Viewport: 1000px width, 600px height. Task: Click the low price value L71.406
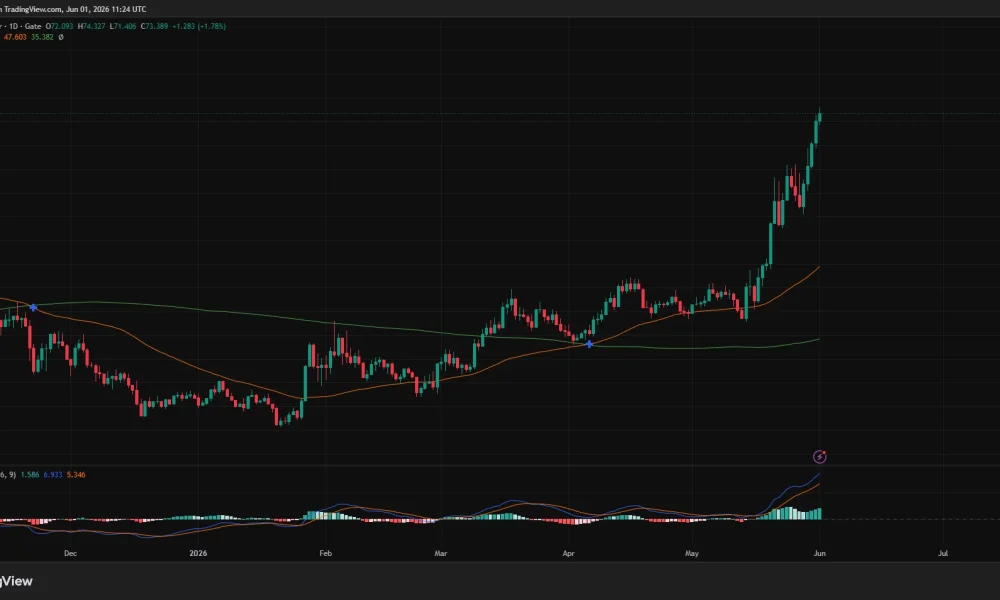(122, 26)
